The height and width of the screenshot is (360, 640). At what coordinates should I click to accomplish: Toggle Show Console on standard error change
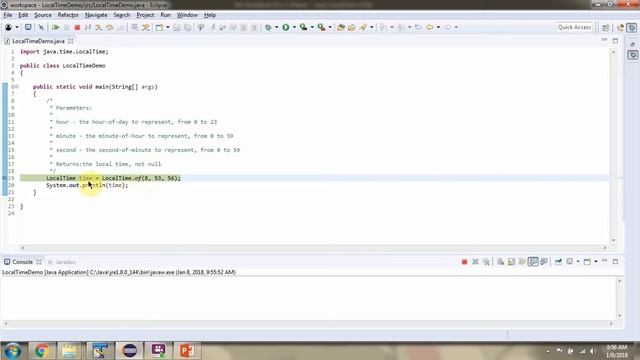(x=544, y=262)
